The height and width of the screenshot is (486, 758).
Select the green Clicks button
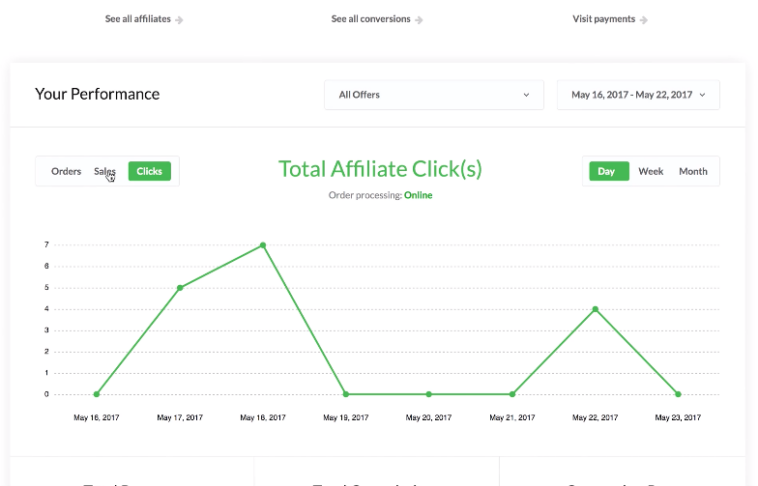[x=150, y=171]
